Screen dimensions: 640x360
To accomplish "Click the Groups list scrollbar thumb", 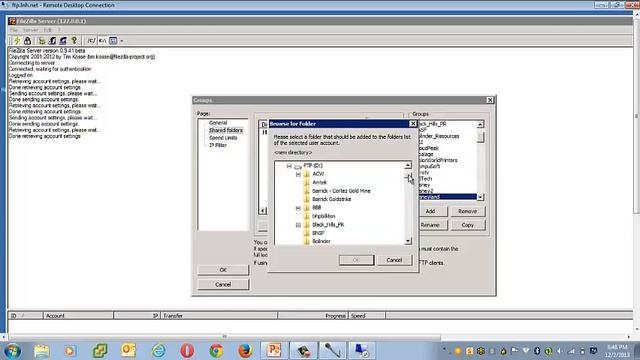I will tap(480, 136).
